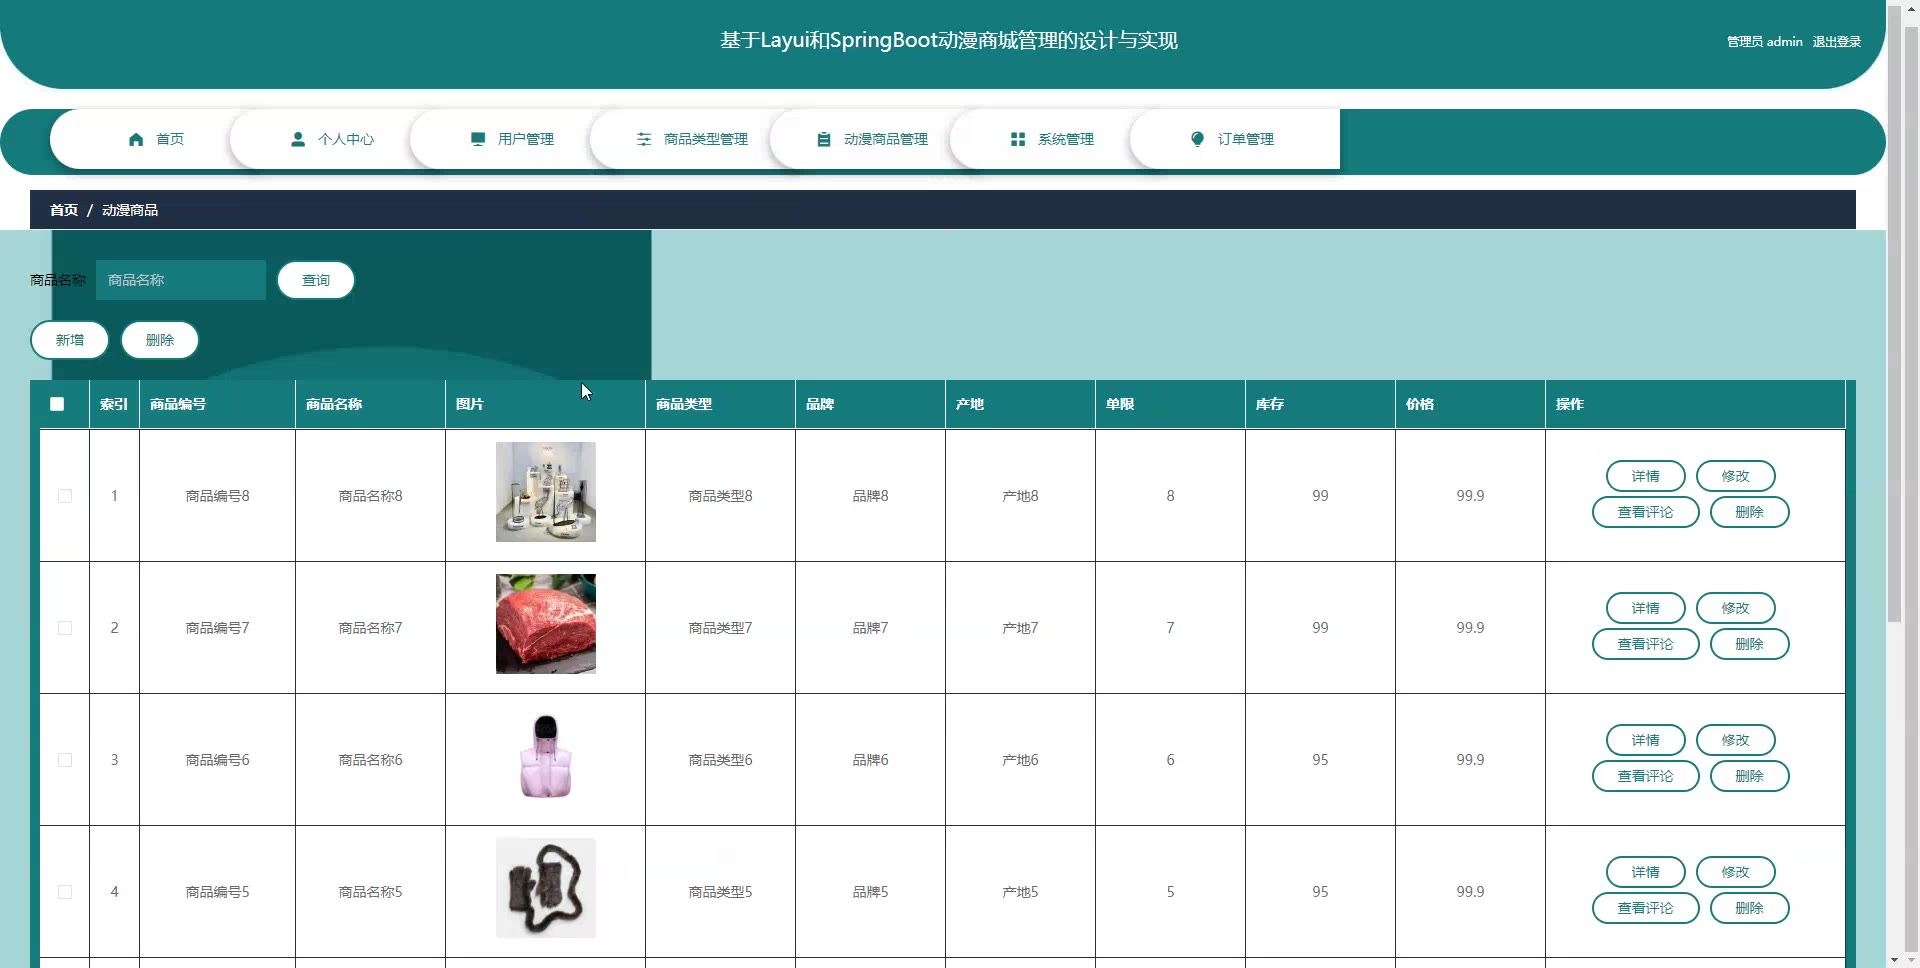Click the clipboard icon for 动漫商品管理
Viewport: 1920px width, 968px height.
[x=824, y=139]
